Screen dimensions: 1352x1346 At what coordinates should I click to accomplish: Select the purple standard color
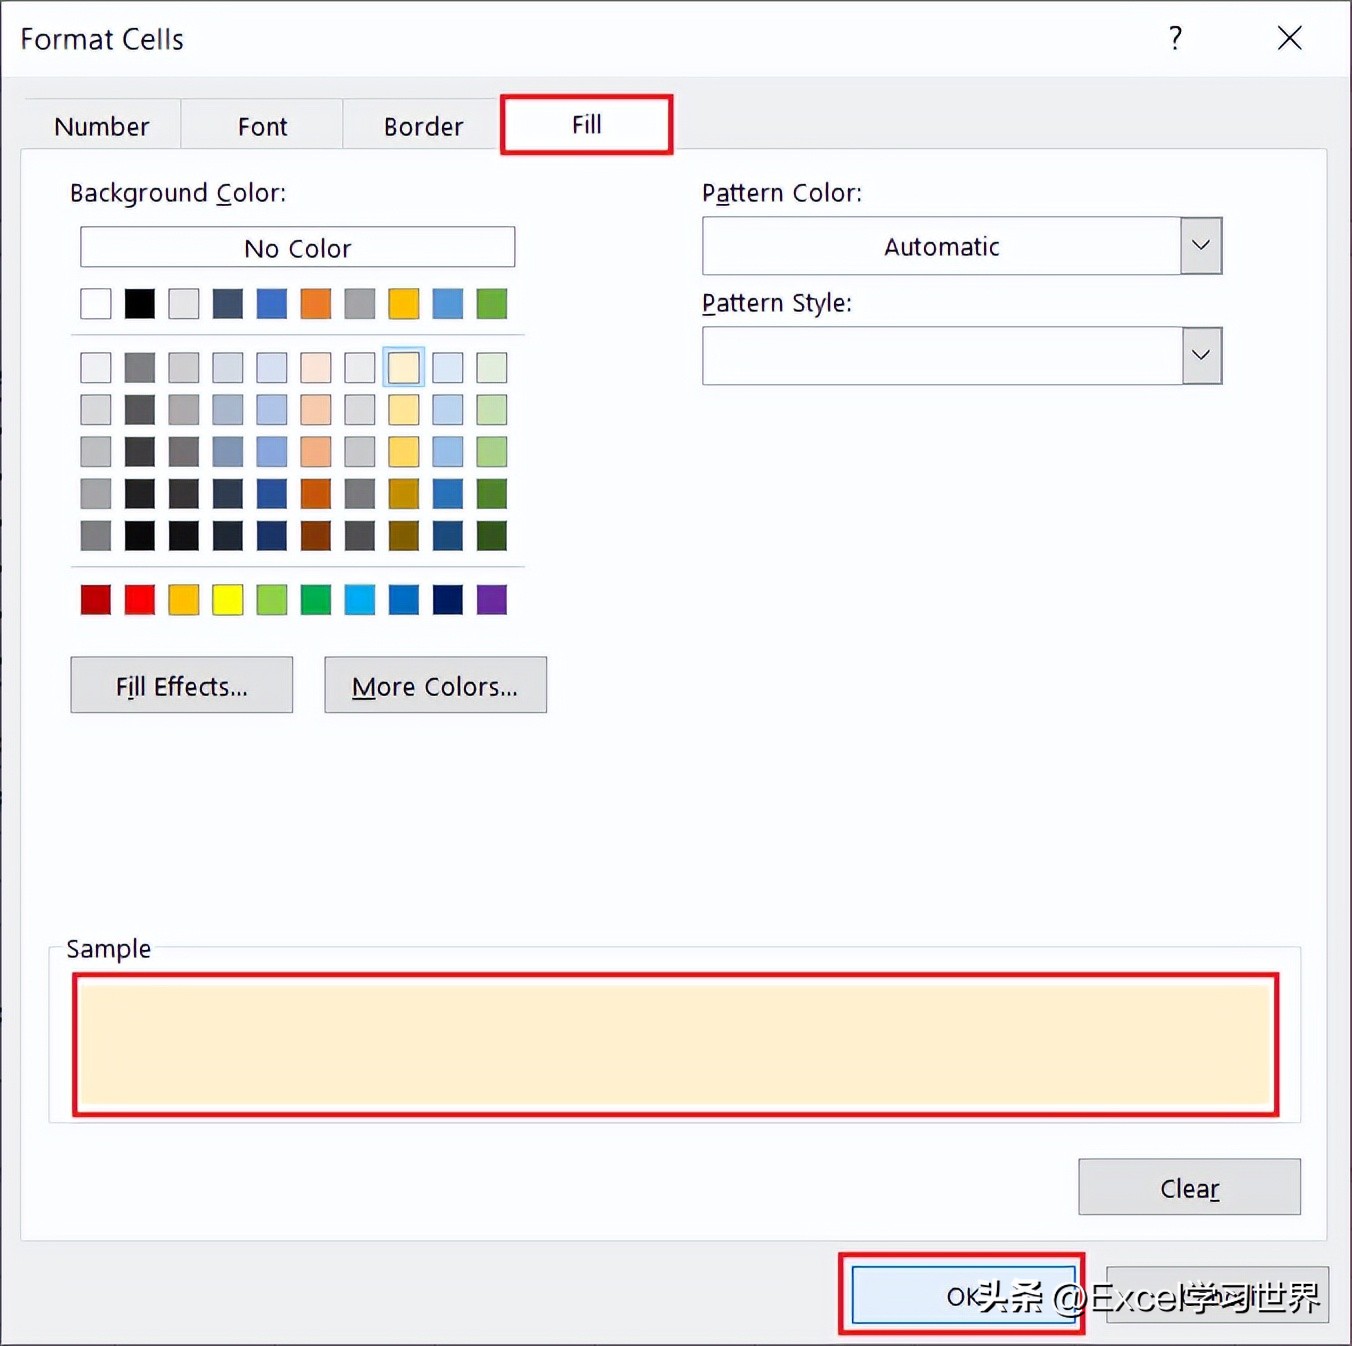click(x=492, y=600)
